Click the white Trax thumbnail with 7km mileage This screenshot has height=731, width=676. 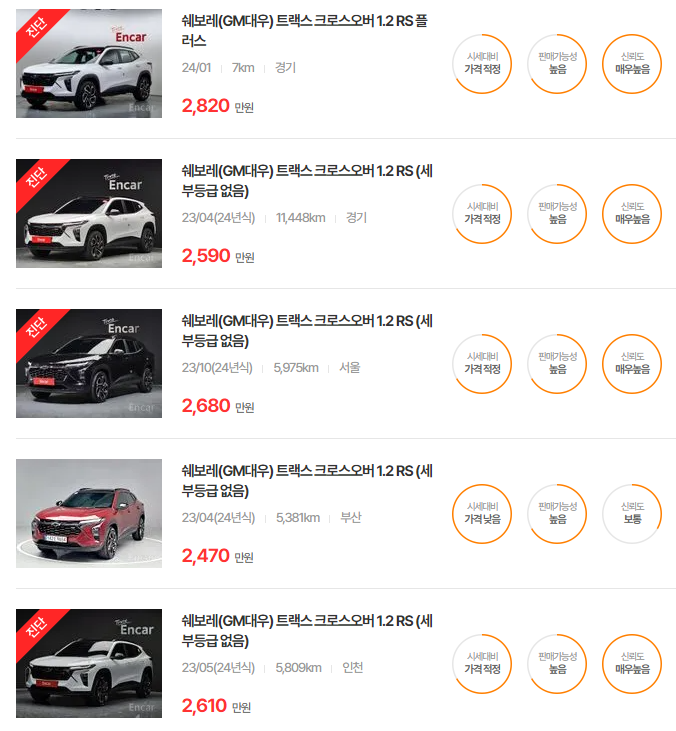(x=89, y=63)
